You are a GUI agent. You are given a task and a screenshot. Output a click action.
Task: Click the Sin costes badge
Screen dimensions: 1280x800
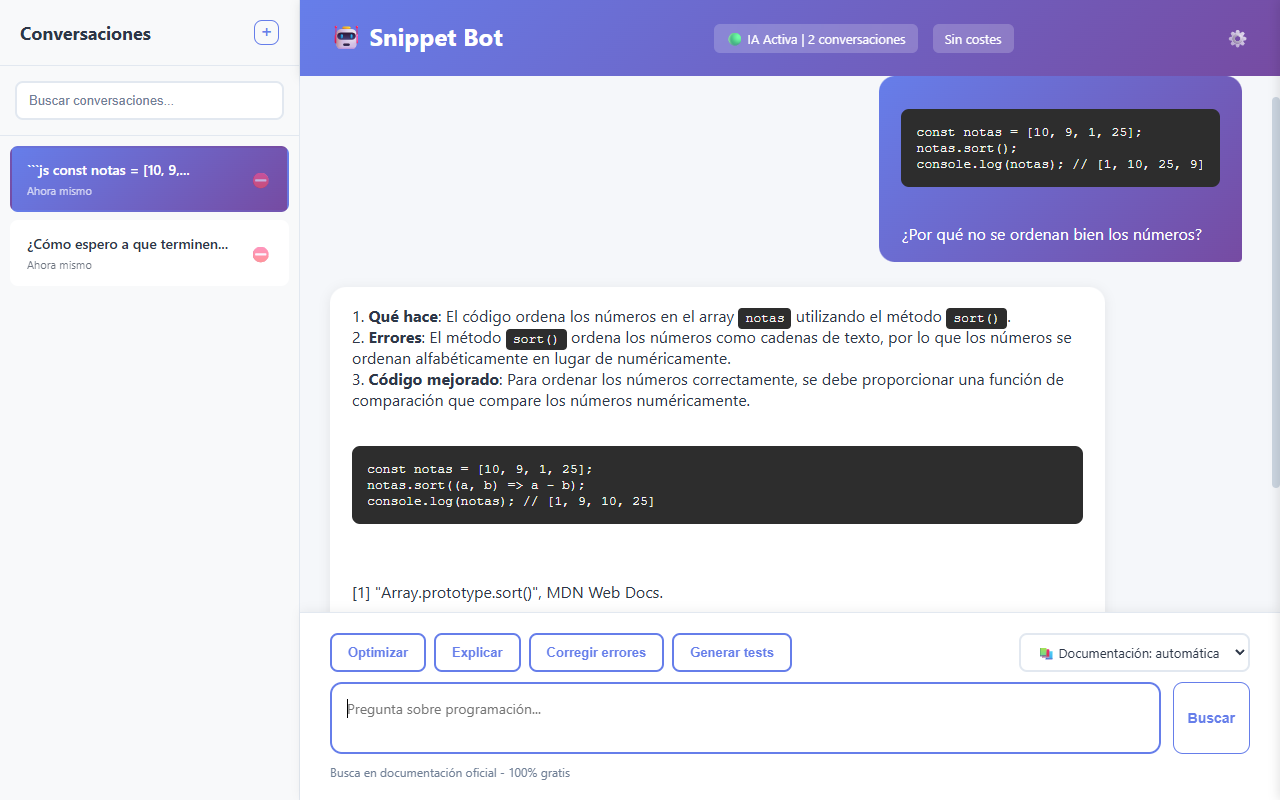coord(973,39)
